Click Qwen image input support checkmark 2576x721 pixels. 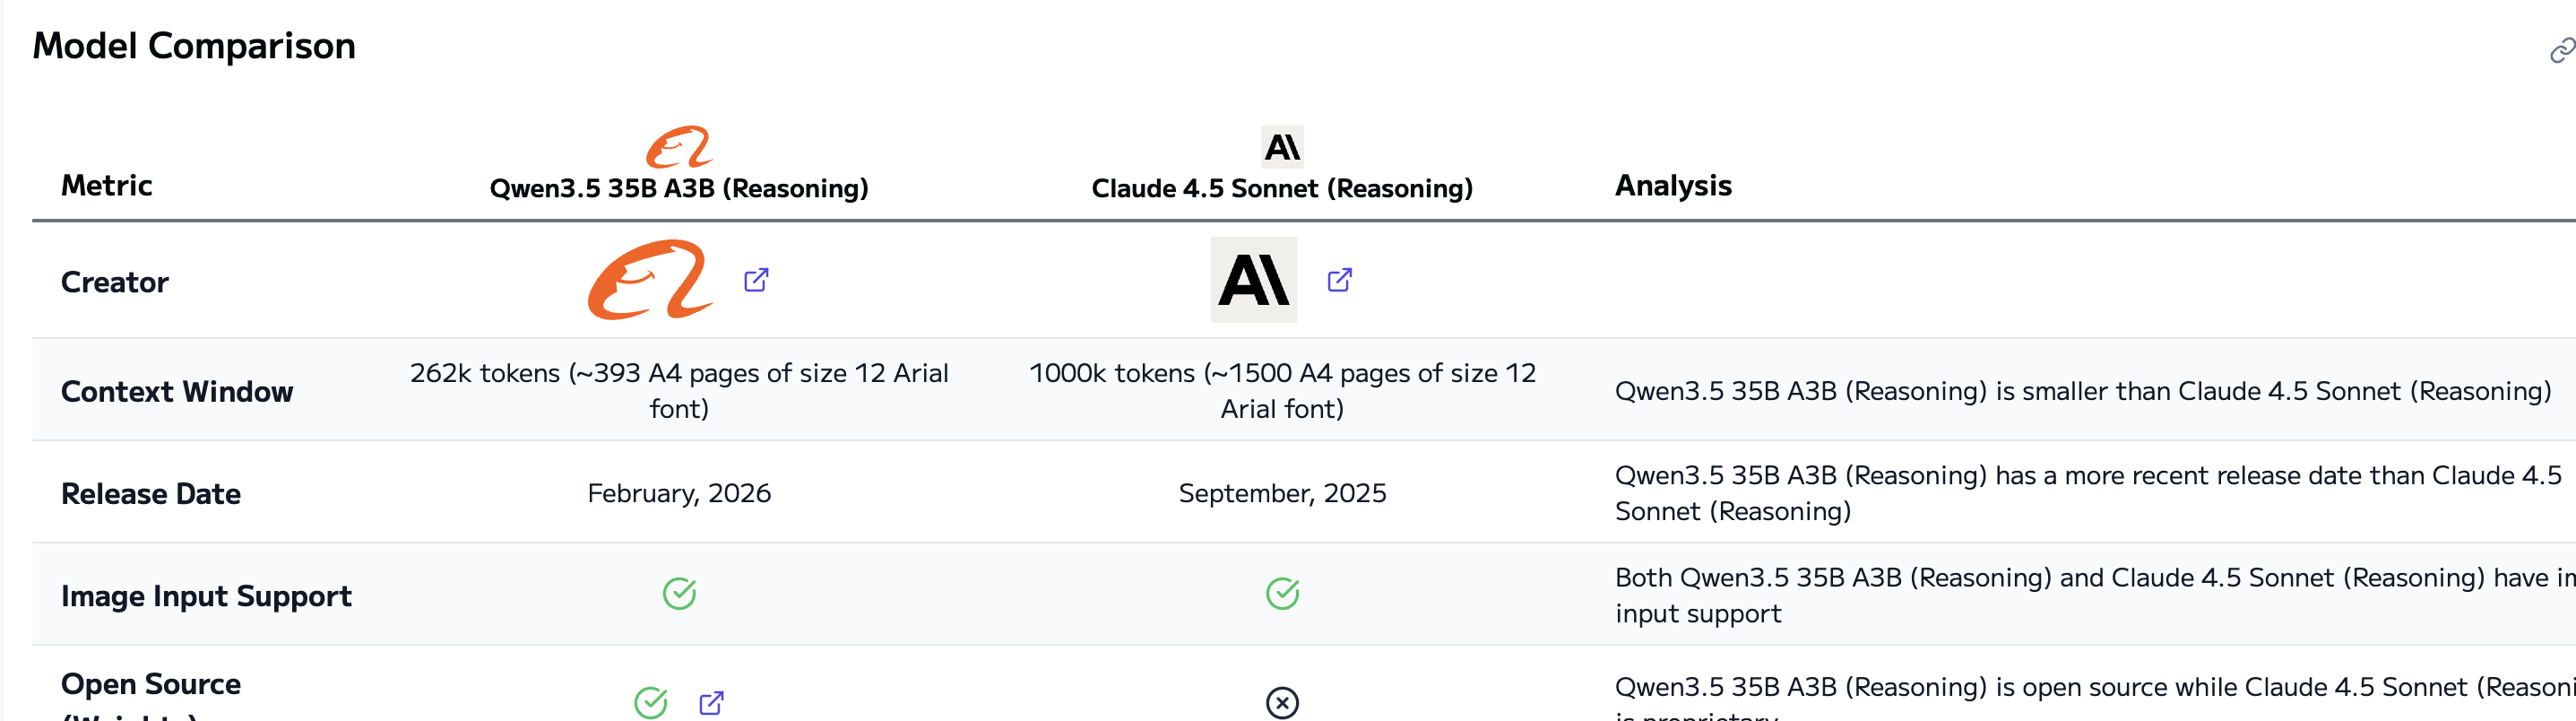tap(679, 594)
